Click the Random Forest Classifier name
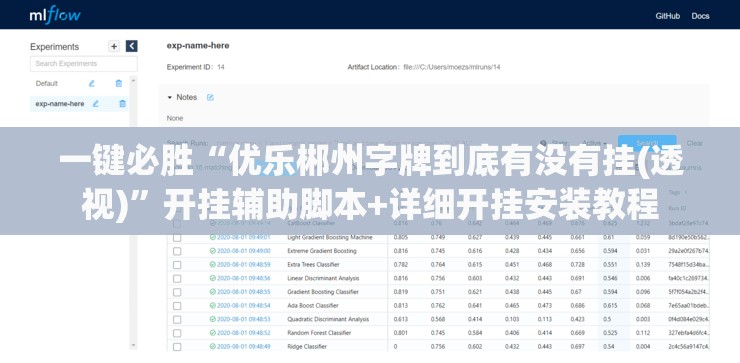Viewport: 740px width, 363px height. pos(319,333)
